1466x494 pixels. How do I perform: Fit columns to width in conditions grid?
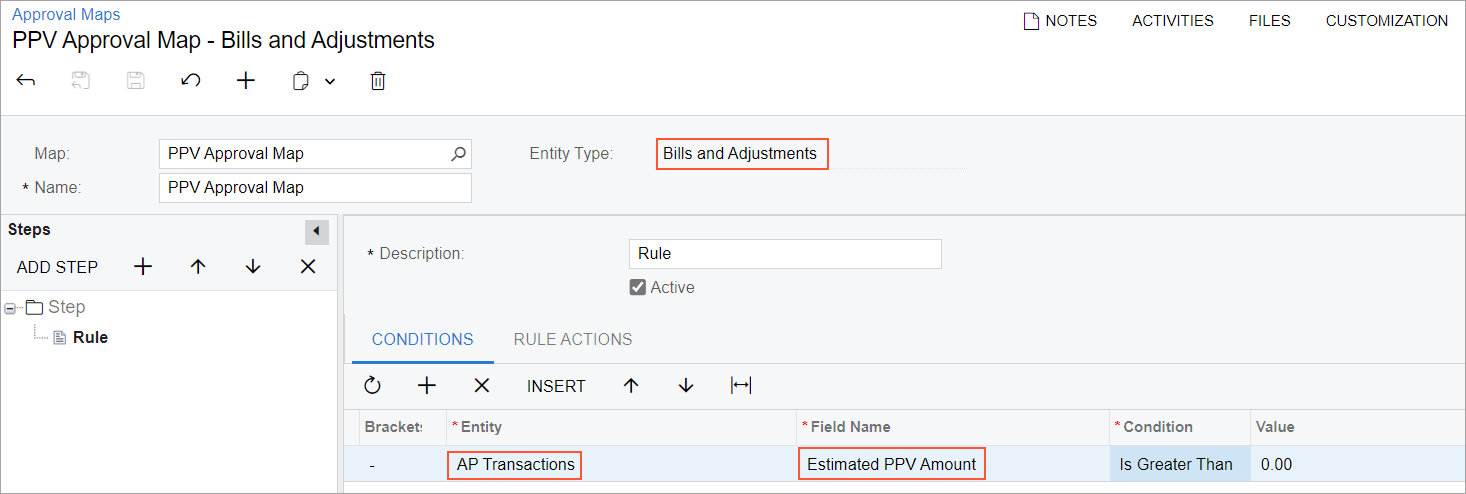tap(741, 386)
